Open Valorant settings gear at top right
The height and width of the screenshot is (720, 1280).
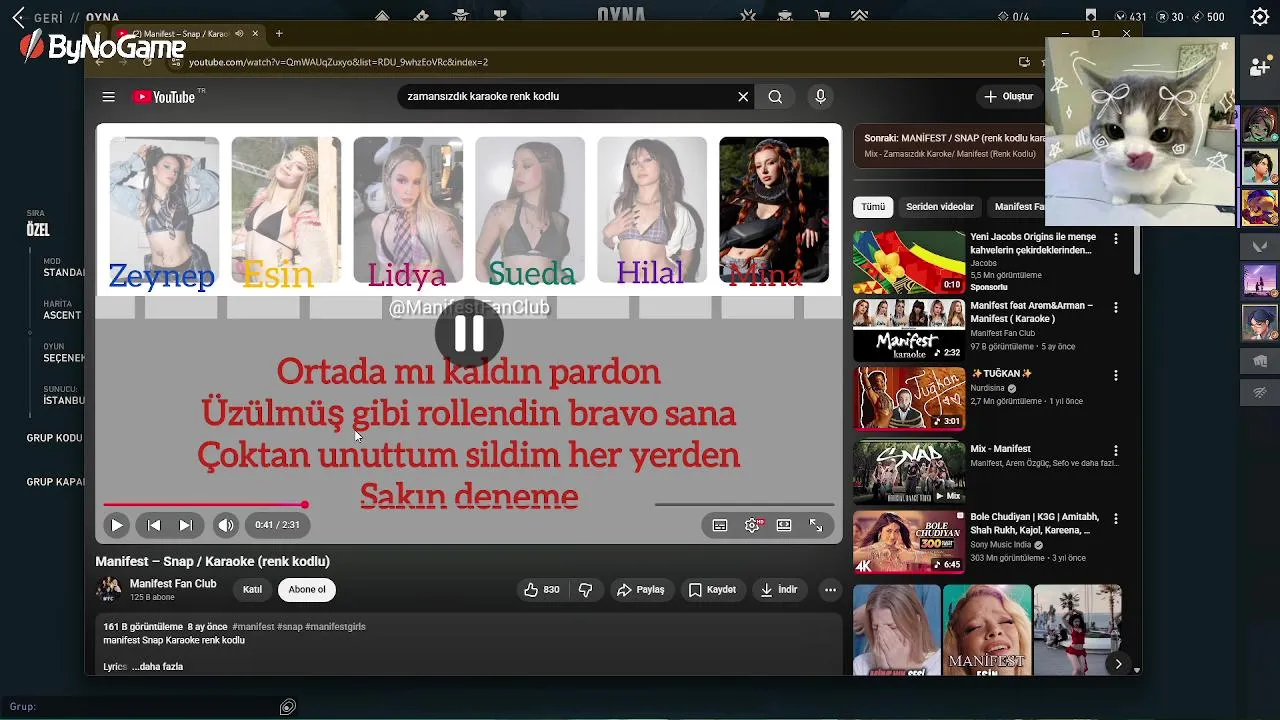pyautogui.click(x=1260, y=17)
